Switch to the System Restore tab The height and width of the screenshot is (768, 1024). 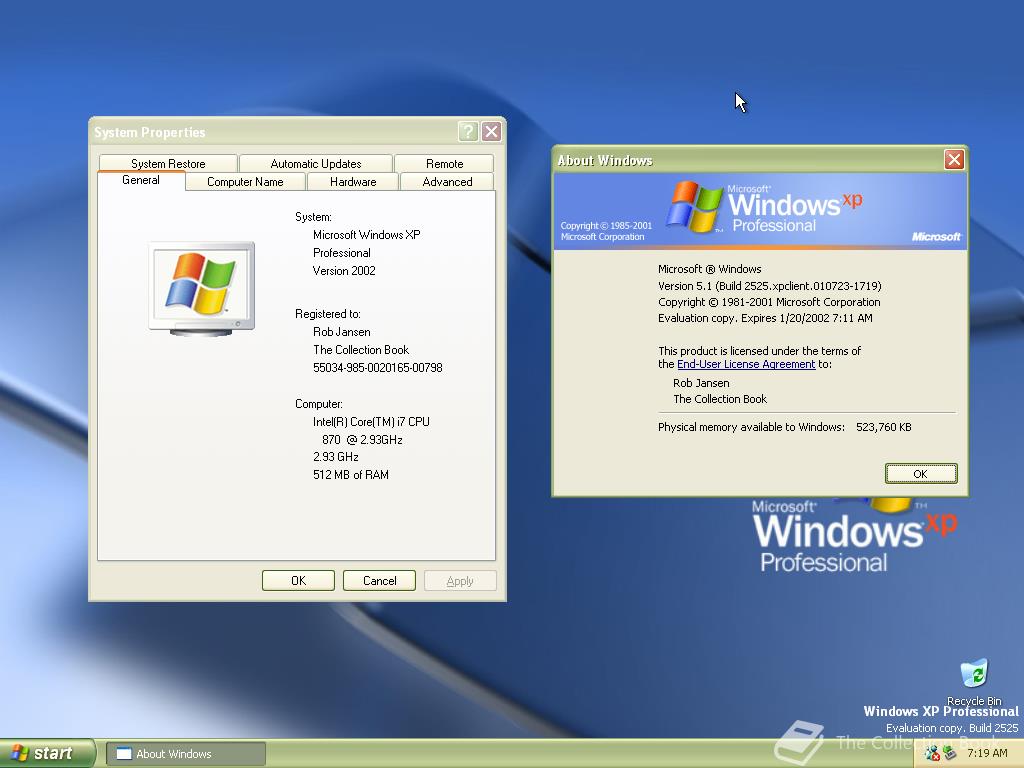[168, 163]
